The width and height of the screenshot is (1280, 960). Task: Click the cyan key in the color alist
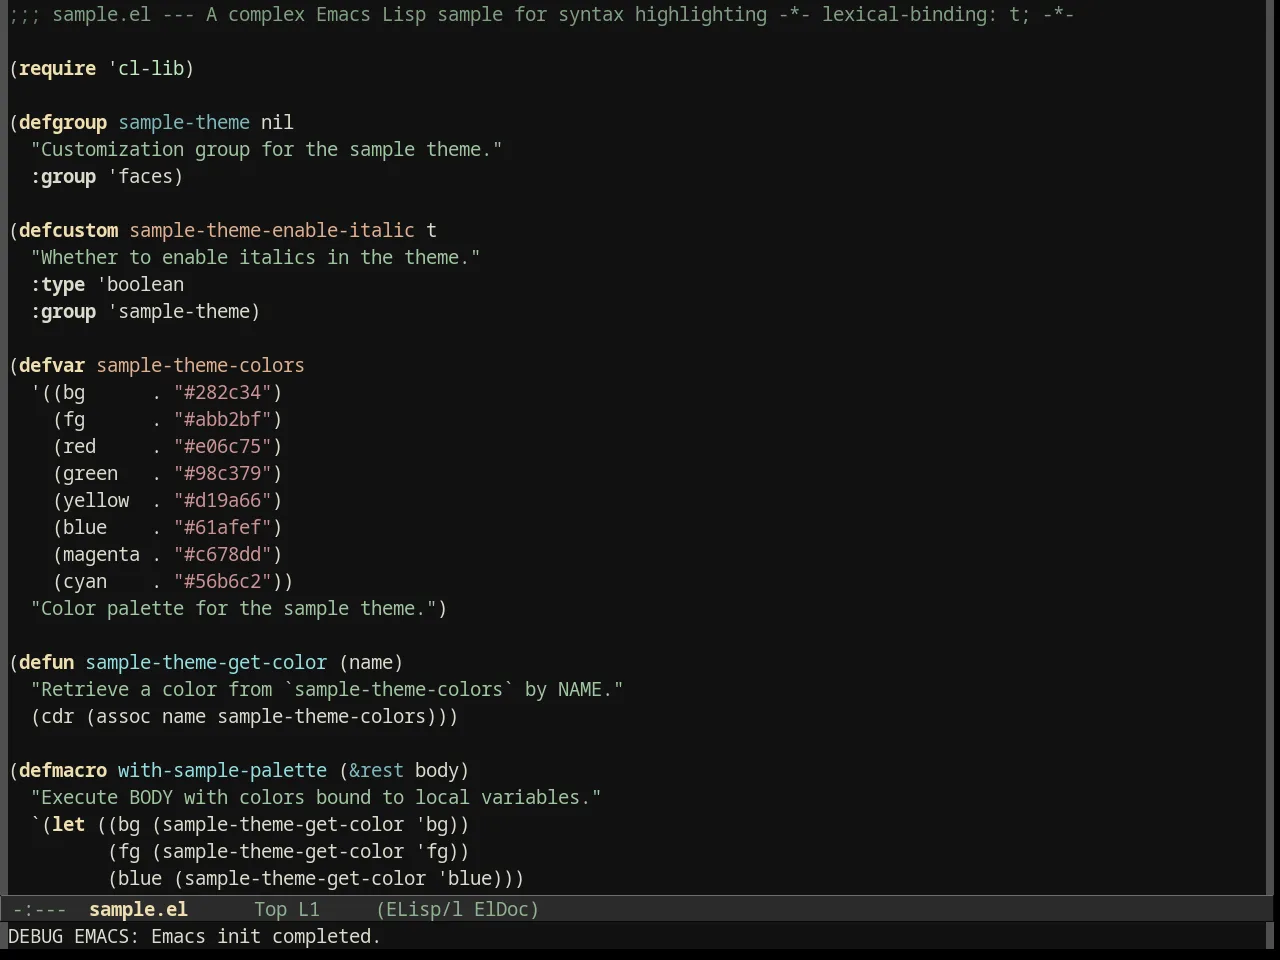(85, 581)
